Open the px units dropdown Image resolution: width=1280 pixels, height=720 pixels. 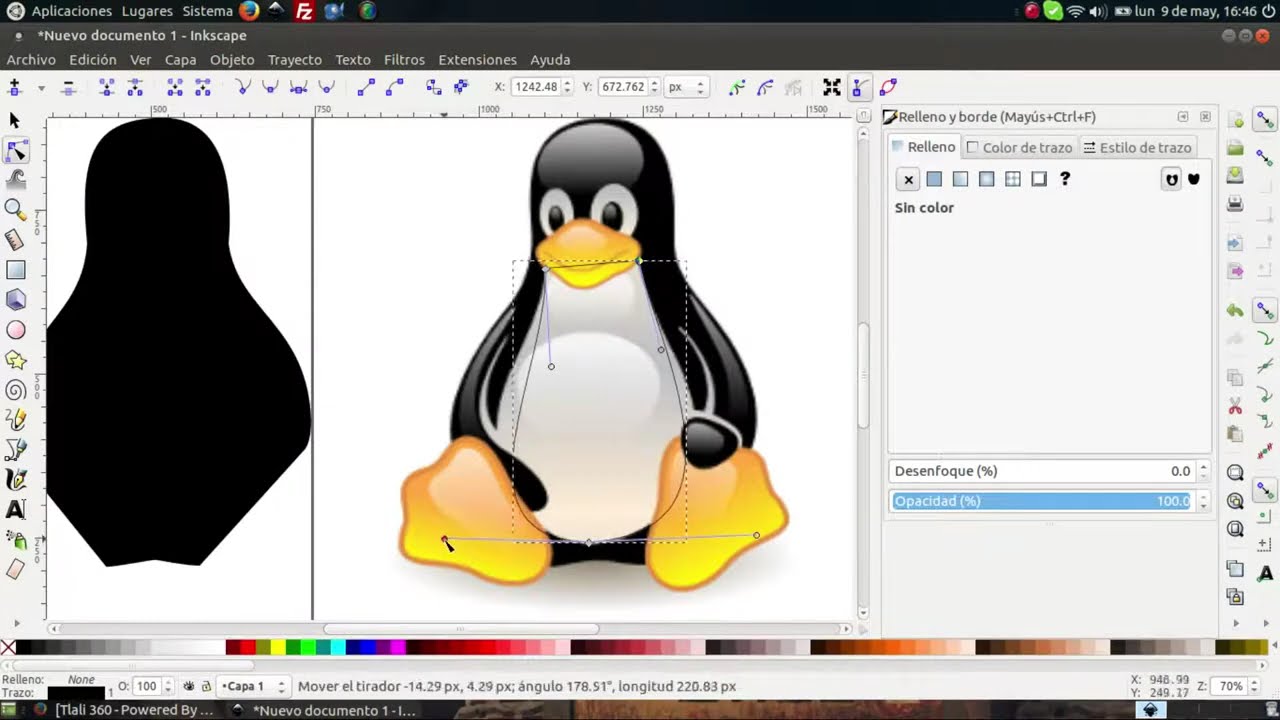[686, 87]
